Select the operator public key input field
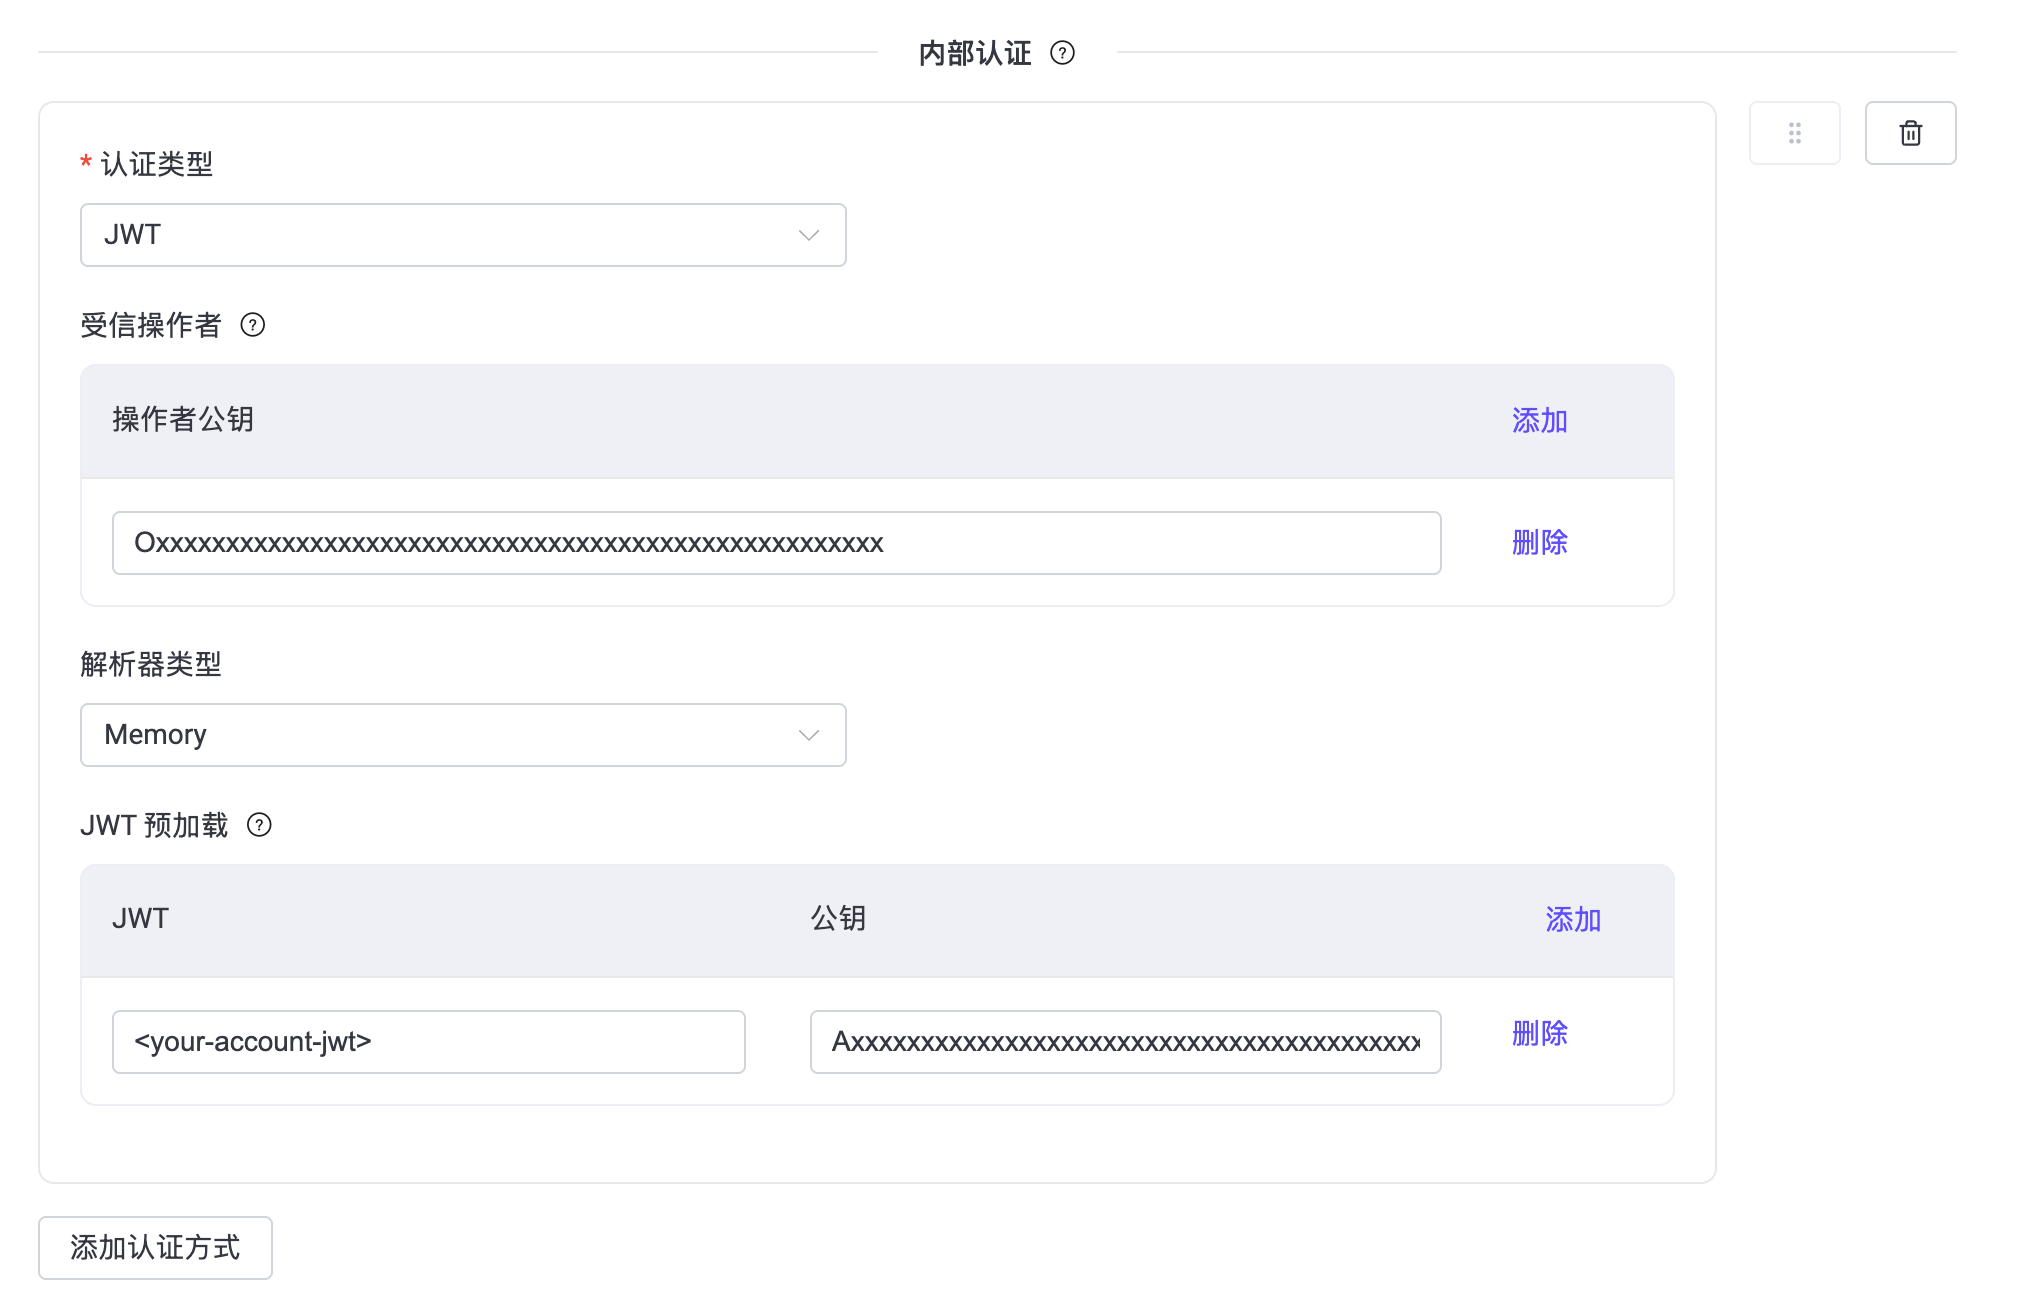2038x1308 pixels. click(776, 543)
